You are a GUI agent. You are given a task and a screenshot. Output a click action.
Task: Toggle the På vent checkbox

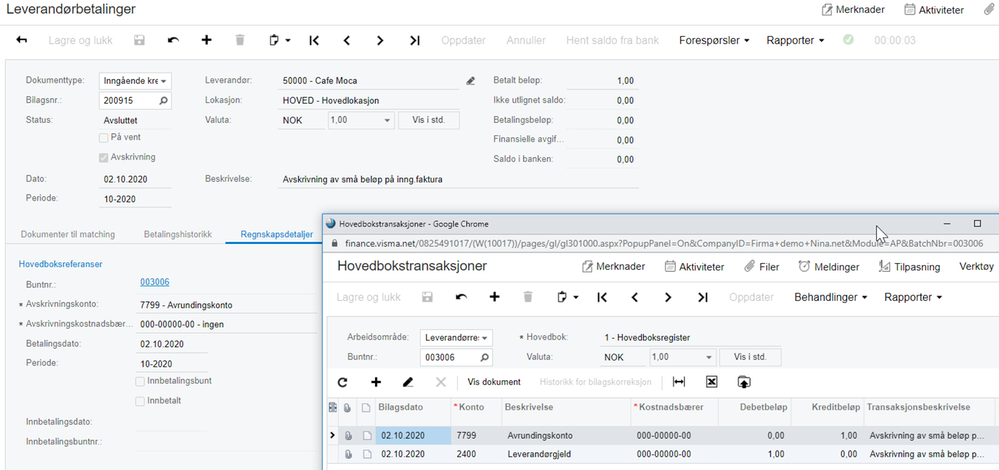(x=104, y=138)
